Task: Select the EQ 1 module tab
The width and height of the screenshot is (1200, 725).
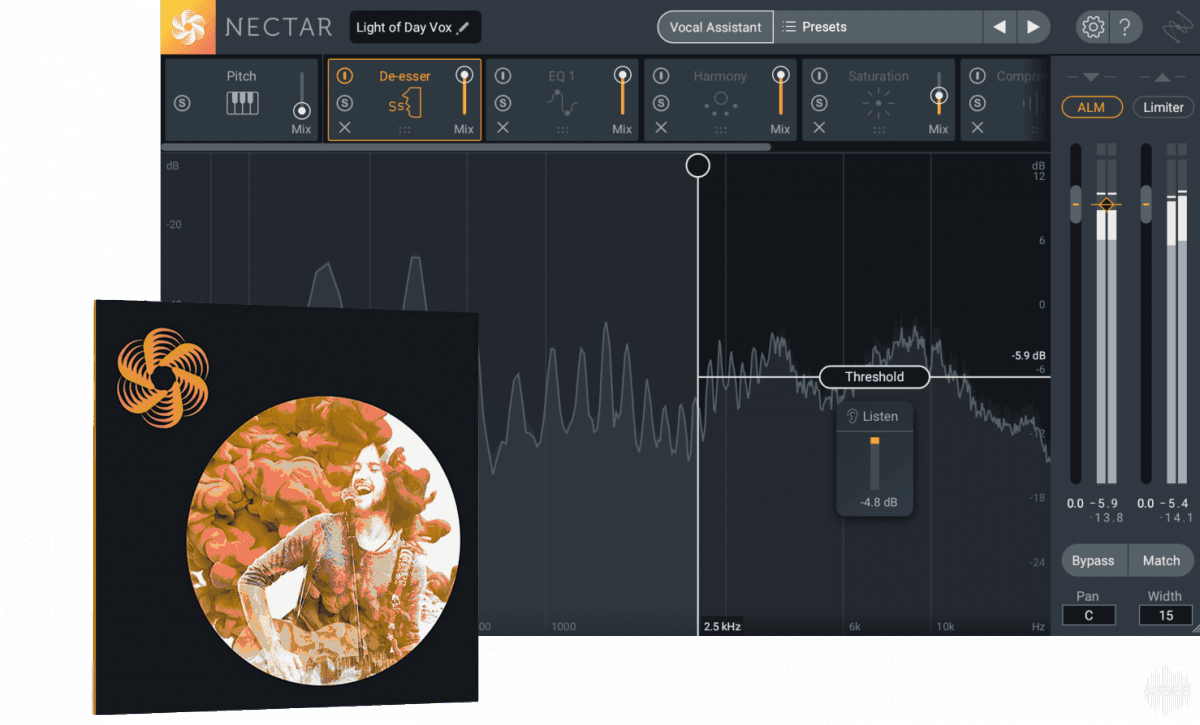Action: coord(562,76)
